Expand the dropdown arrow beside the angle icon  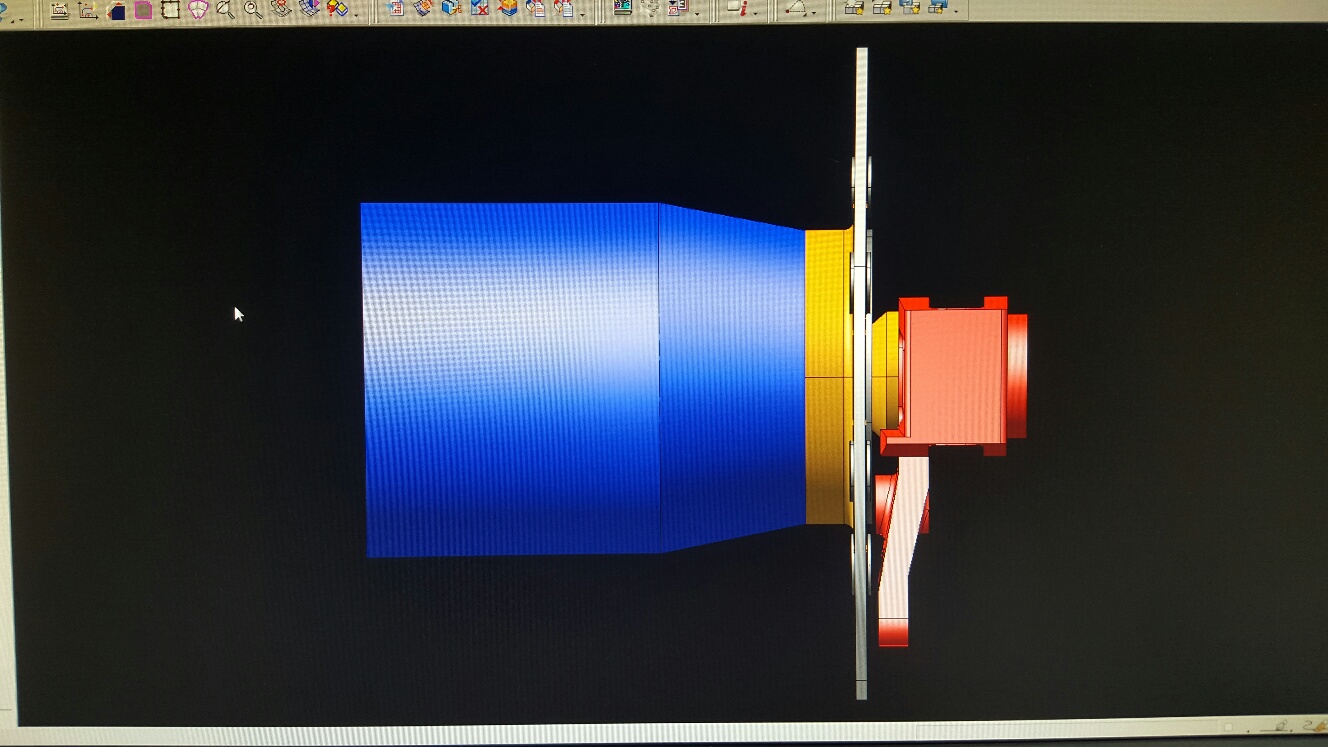point(813,14)
